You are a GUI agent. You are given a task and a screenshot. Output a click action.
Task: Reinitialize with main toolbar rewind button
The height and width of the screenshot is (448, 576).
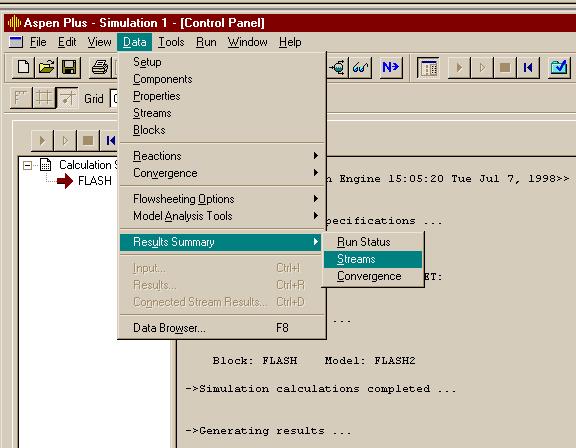pyautogui.click(x=528, y=68)
